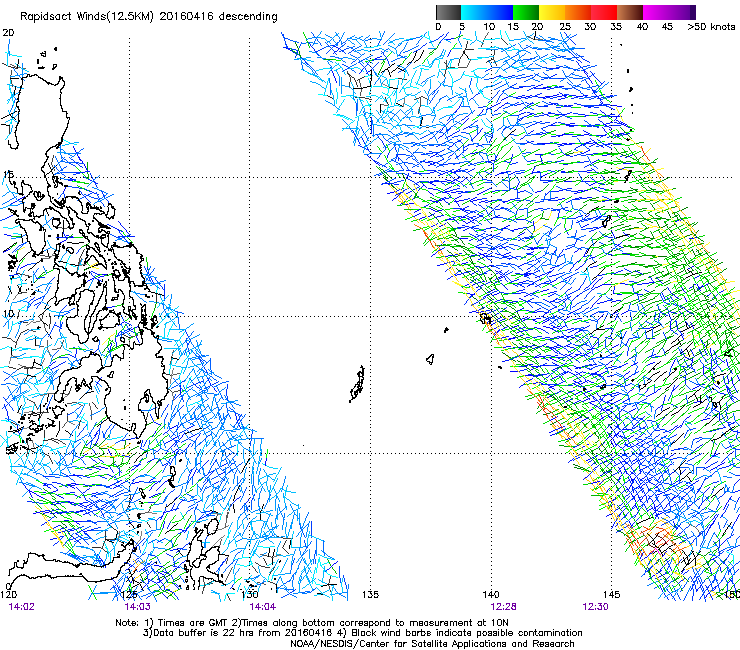Click the '30' legend scale label
The image size is (740, 650).
point(590,26)
